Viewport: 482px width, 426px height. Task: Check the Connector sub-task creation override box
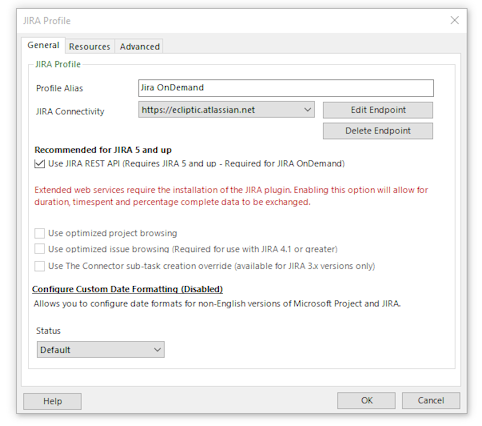tap(40, 266)
